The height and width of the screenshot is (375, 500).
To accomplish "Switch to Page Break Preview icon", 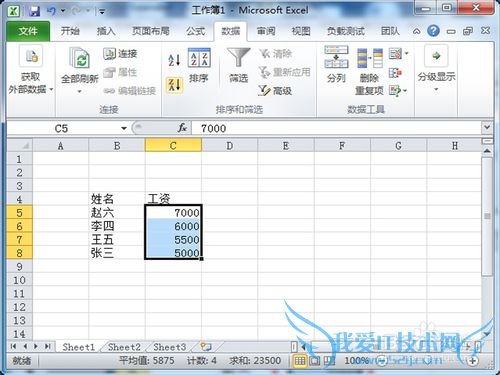I will click(x=329, y=360).
